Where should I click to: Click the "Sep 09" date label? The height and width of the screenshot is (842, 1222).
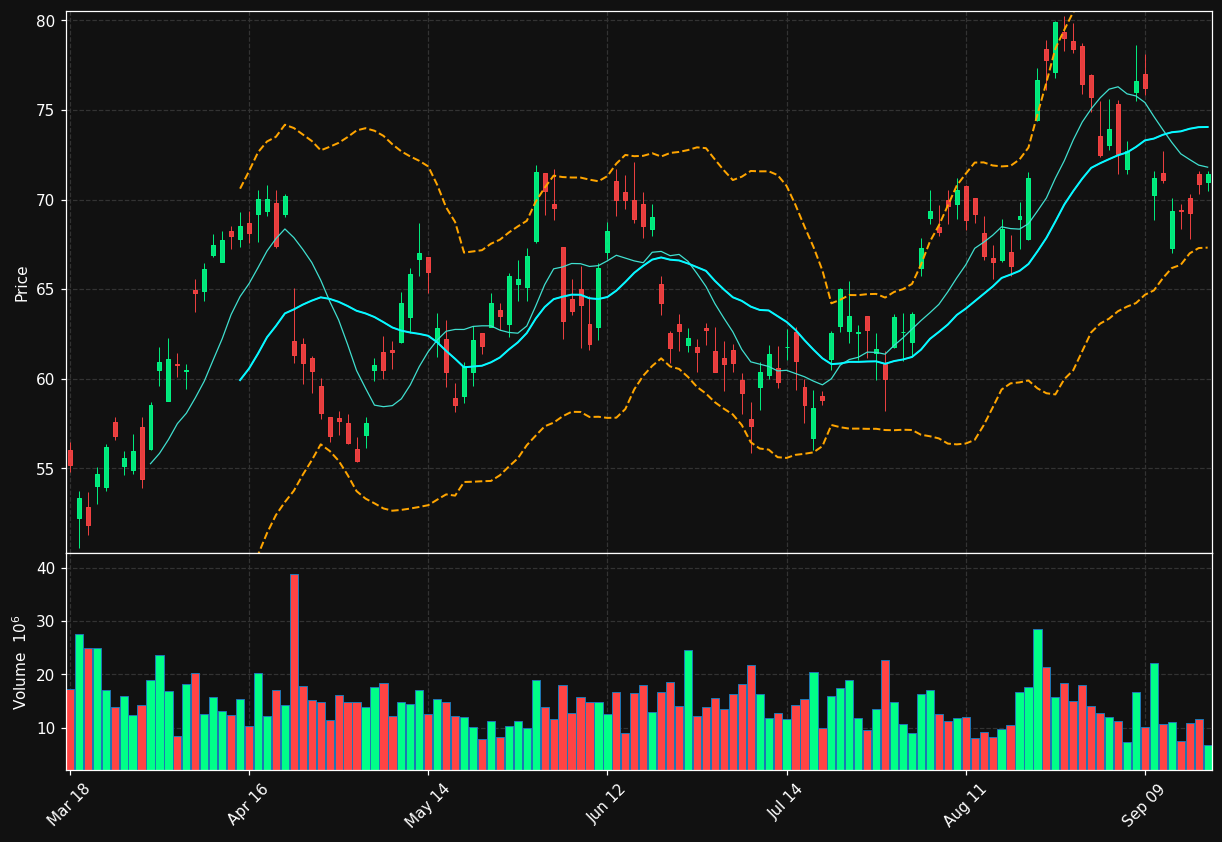click(1143, 805)
